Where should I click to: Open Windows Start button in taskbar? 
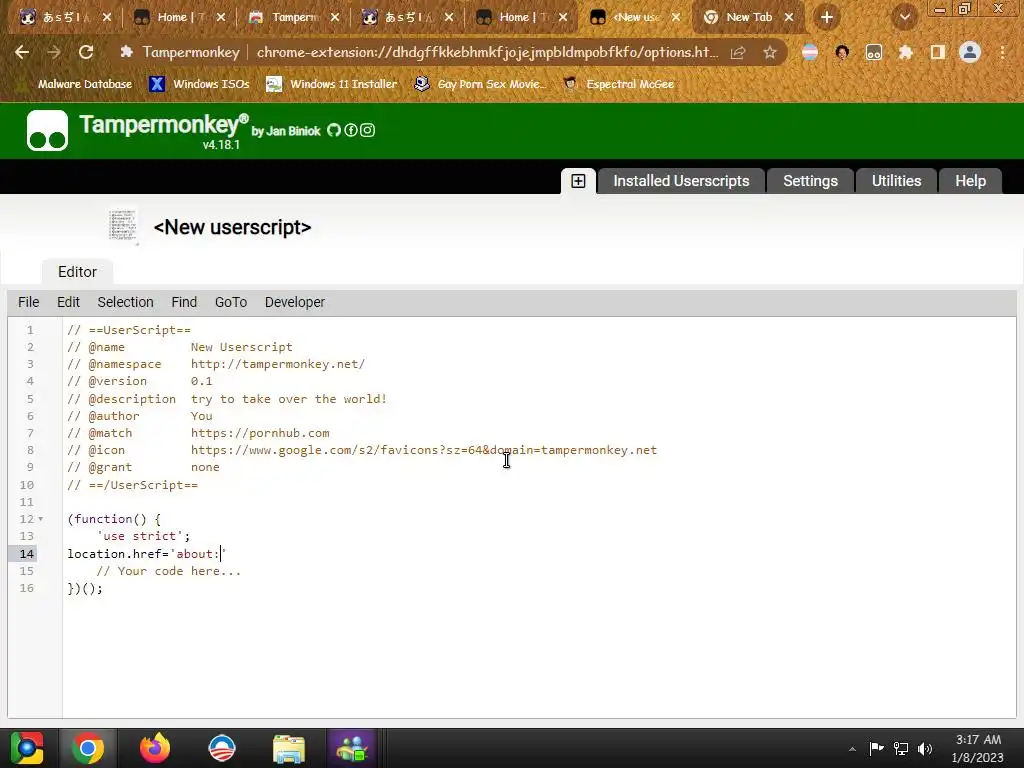click(x=27, y=748)
